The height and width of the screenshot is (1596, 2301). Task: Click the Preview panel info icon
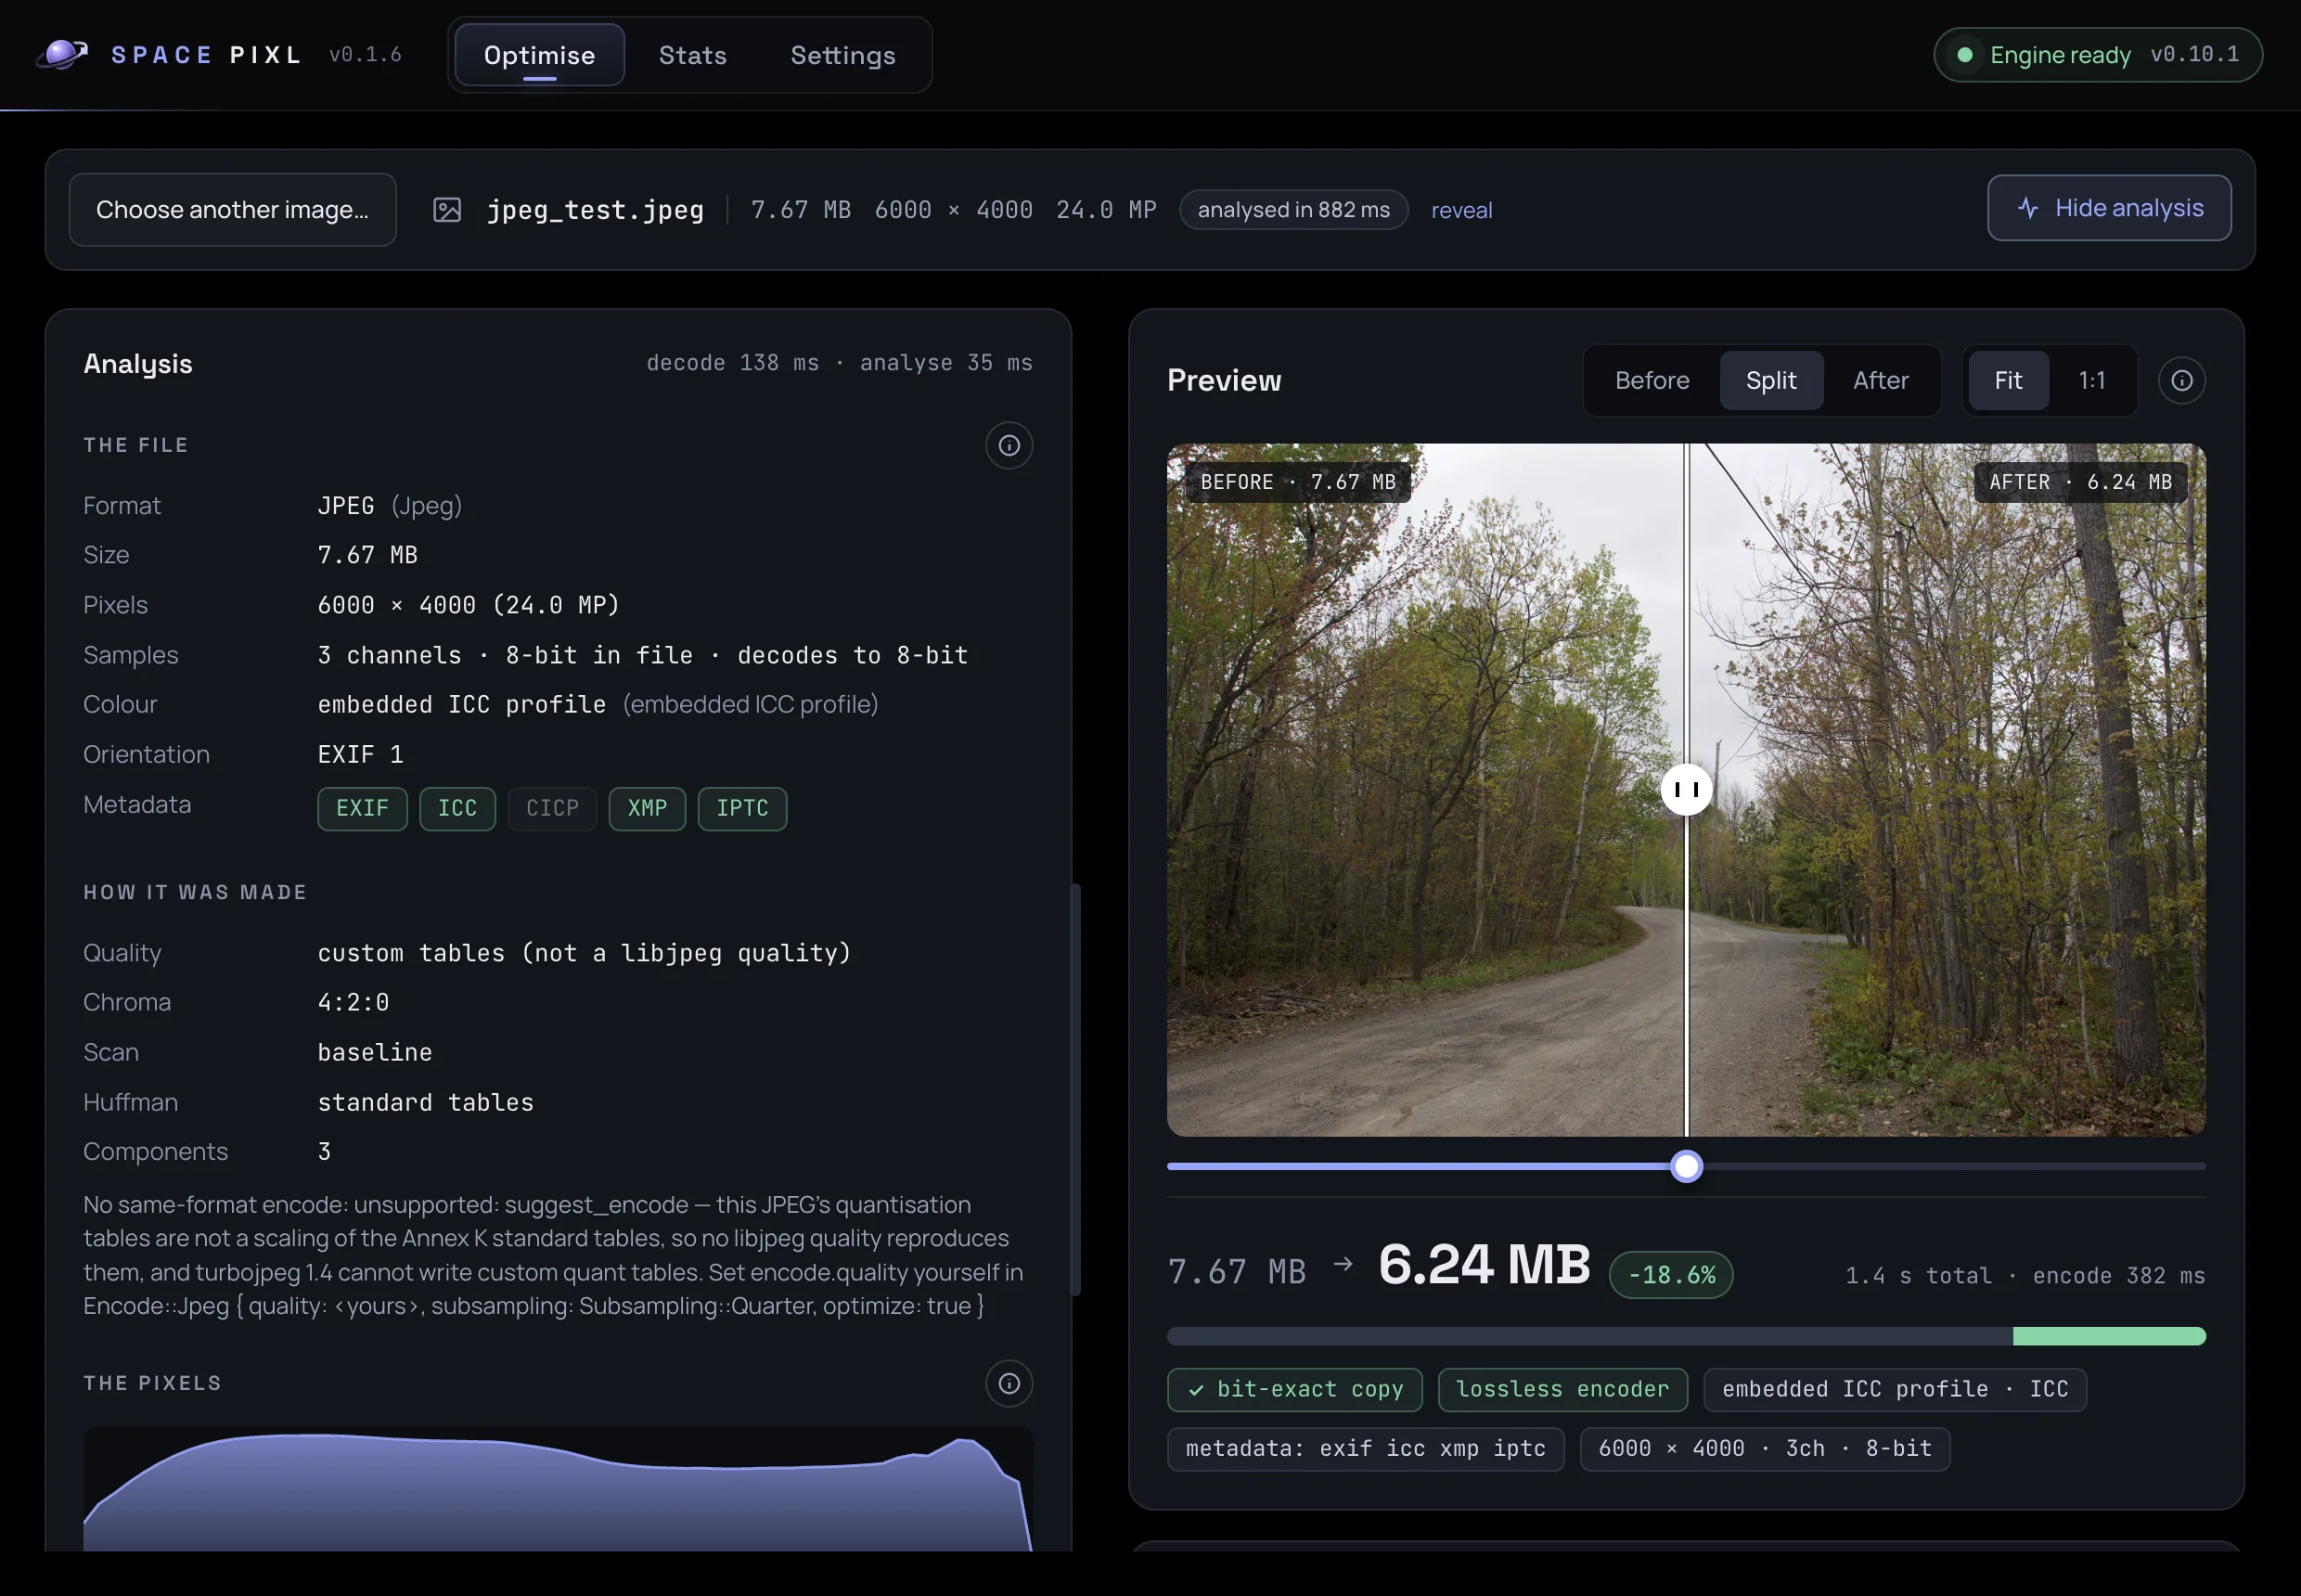[2182, 380]
